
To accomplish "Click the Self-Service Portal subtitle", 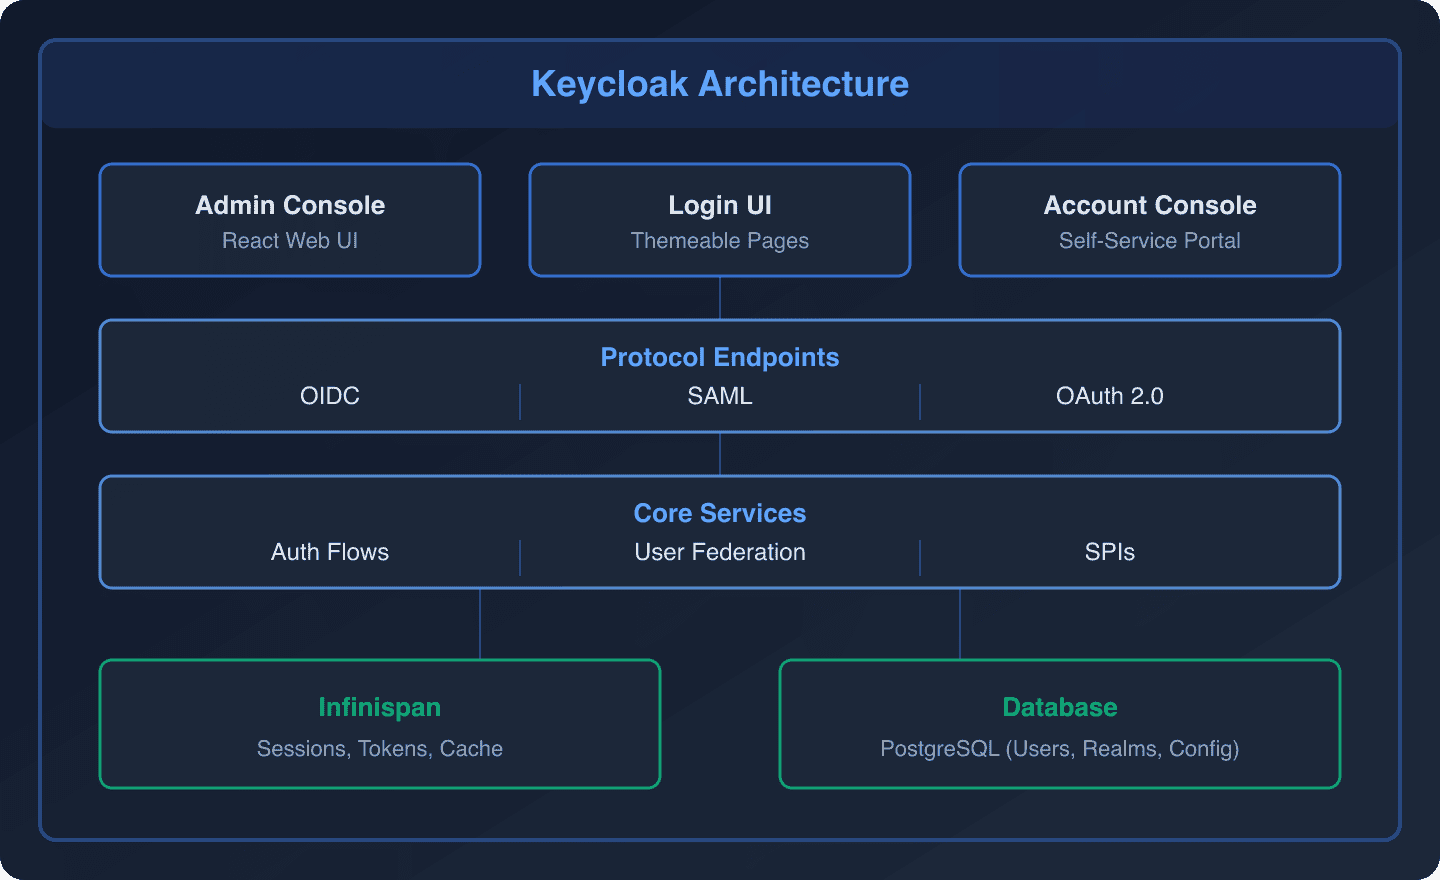I will (x=1150, y=241).
